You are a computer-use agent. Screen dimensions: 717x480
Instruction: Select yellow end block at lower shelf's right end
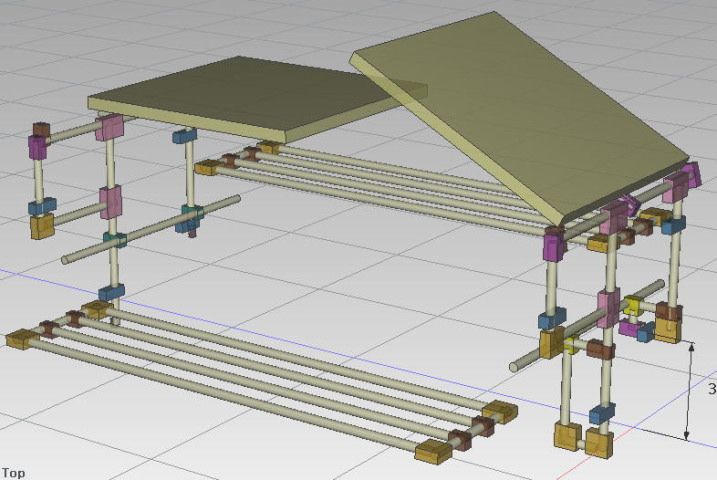499,411
